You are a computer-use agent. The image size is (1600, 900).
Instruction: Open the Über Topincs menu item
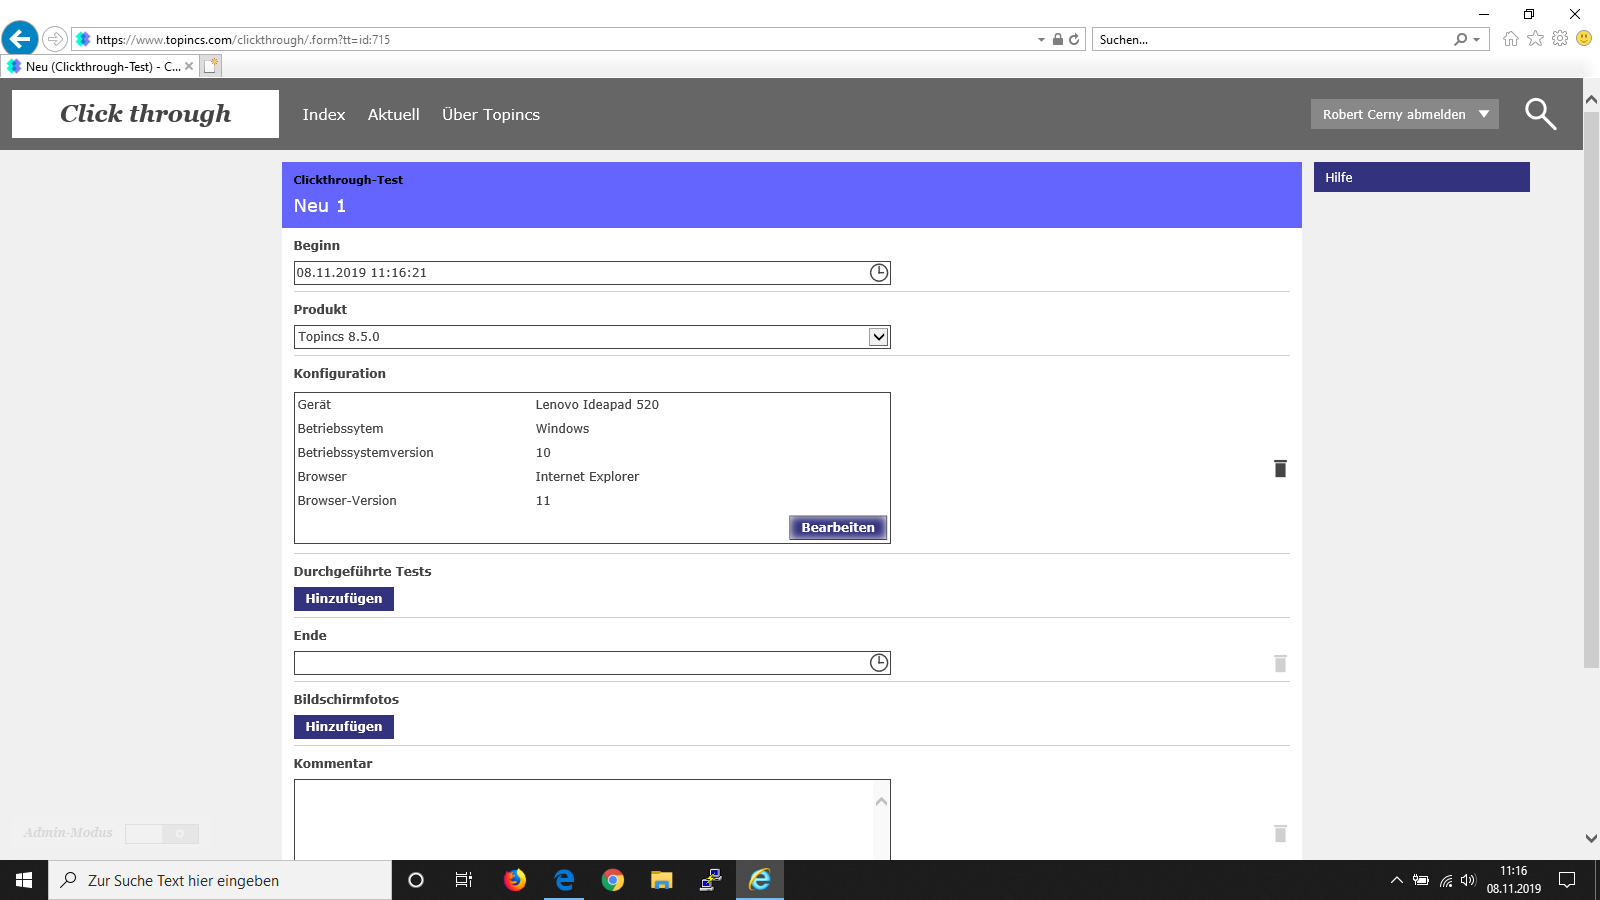[490, 115]
